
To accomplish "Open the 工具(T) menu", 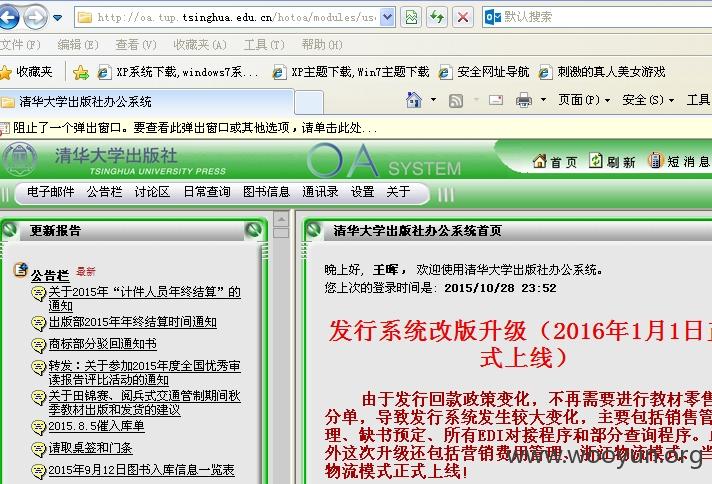I will click(x=264, y=44).
